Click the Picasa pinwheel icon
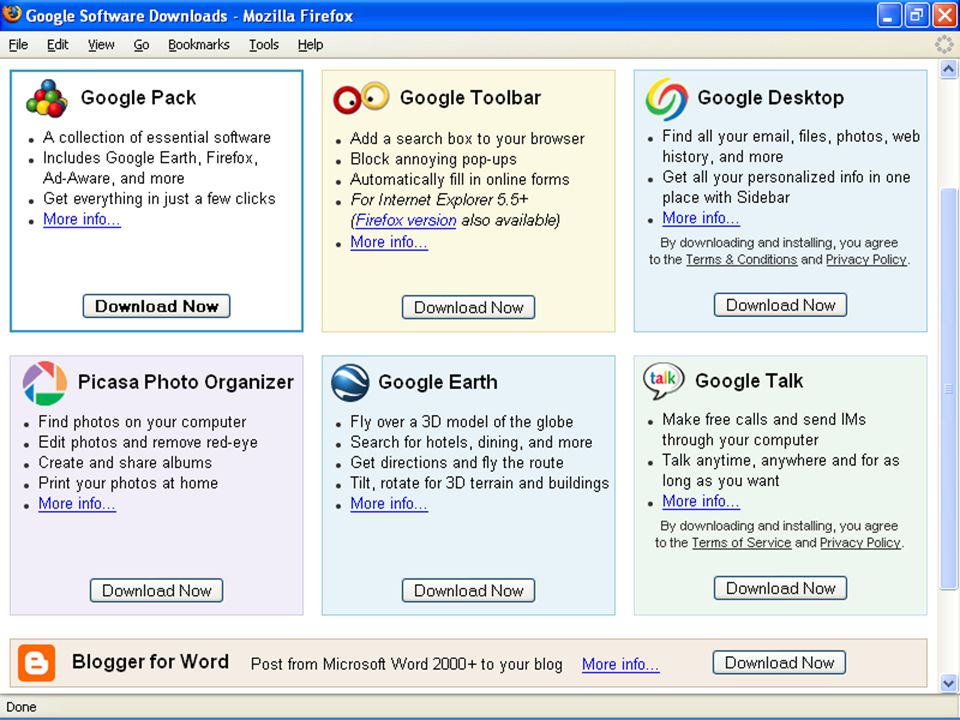960x720 pixels. (x=45, y=383)
